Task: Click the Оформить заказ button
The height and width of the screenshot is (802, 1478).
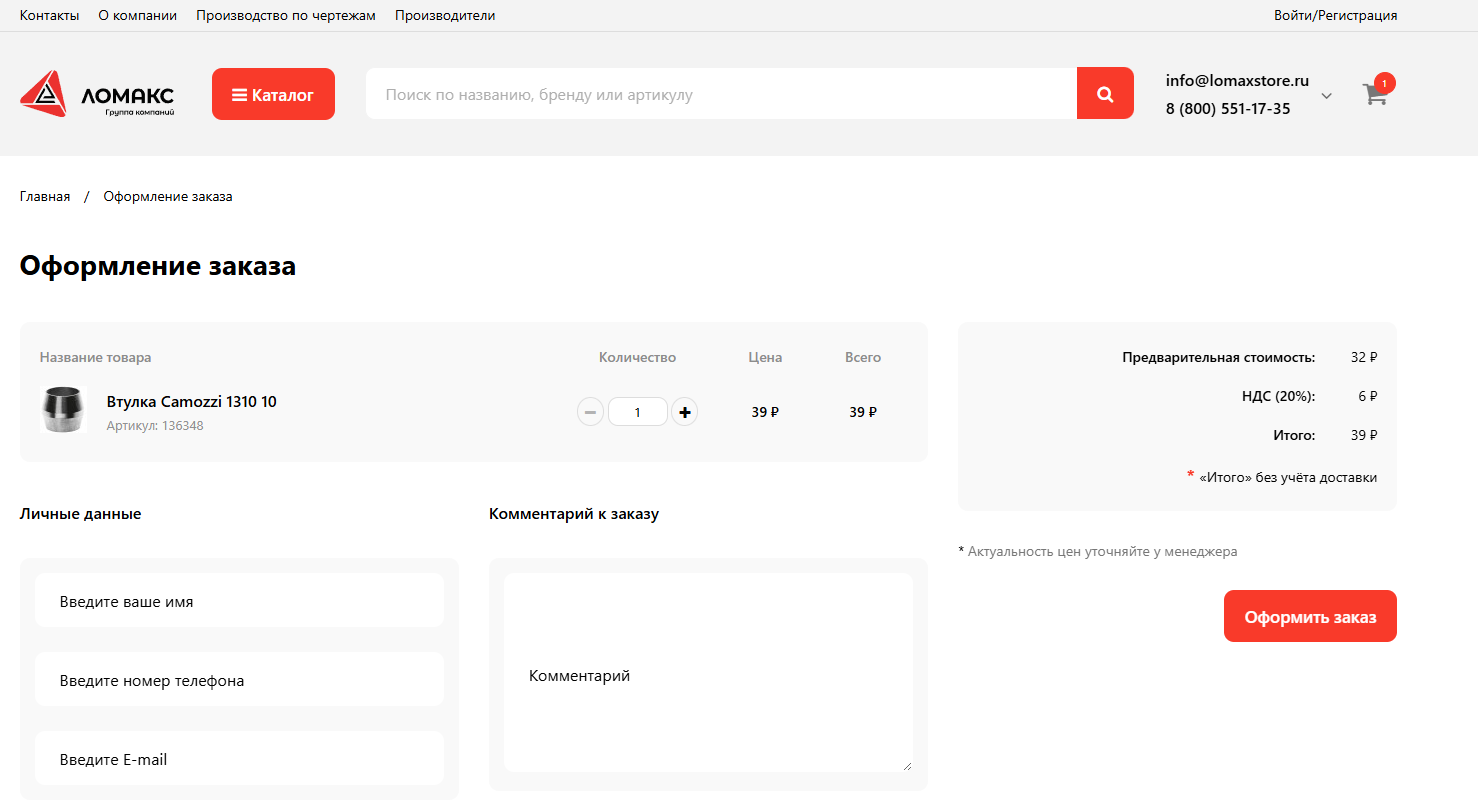Action: (1310, 616)
